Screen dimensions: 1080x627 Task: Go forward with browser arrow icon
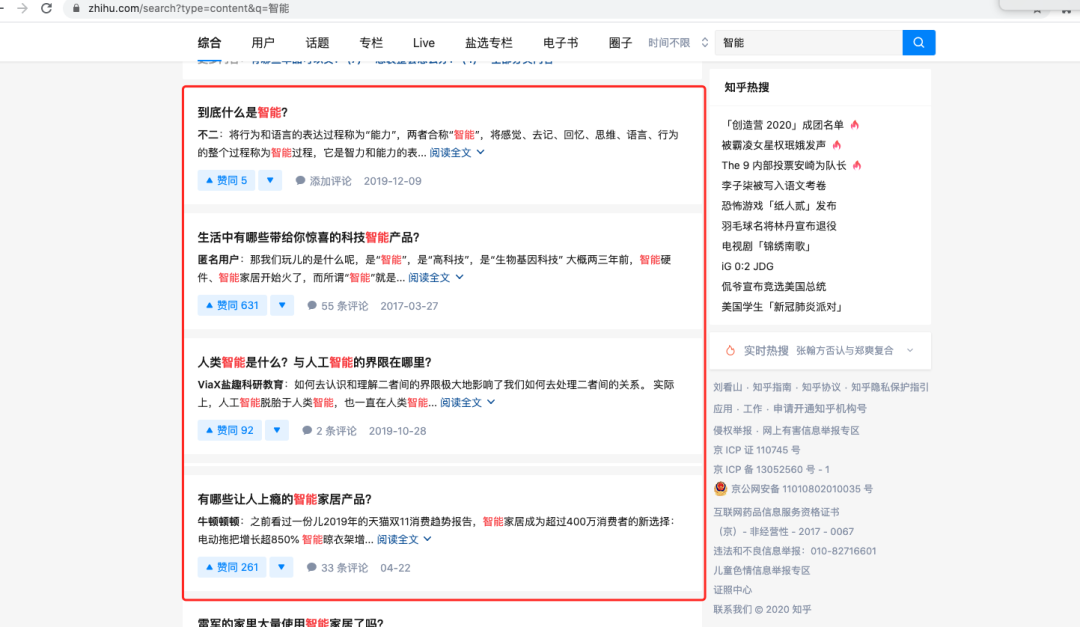click(22, 8)
